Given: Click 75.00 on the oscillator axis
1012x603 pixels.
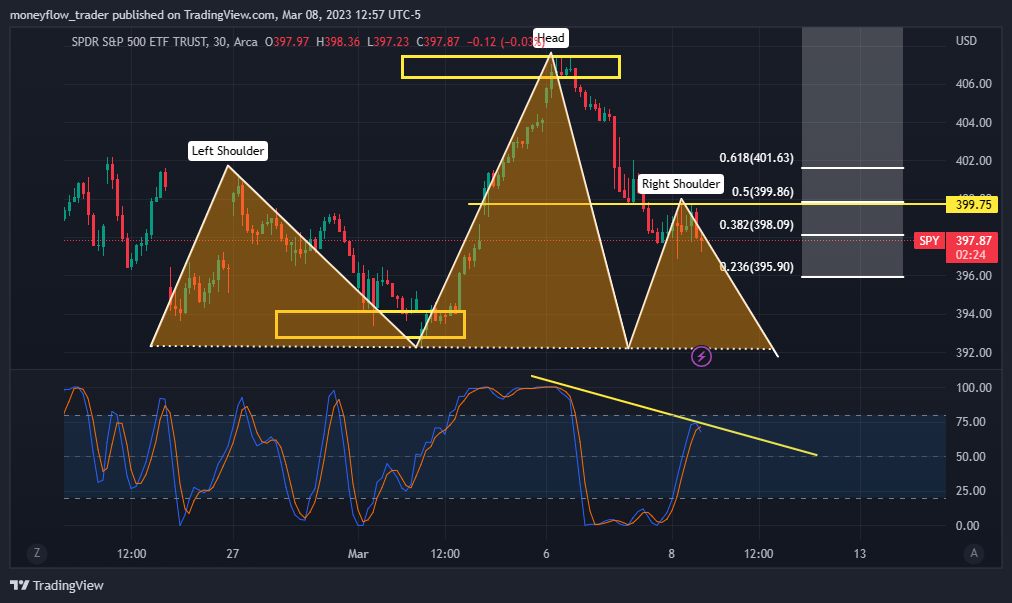Looking at the screenshot, I should tap(971, 422).
